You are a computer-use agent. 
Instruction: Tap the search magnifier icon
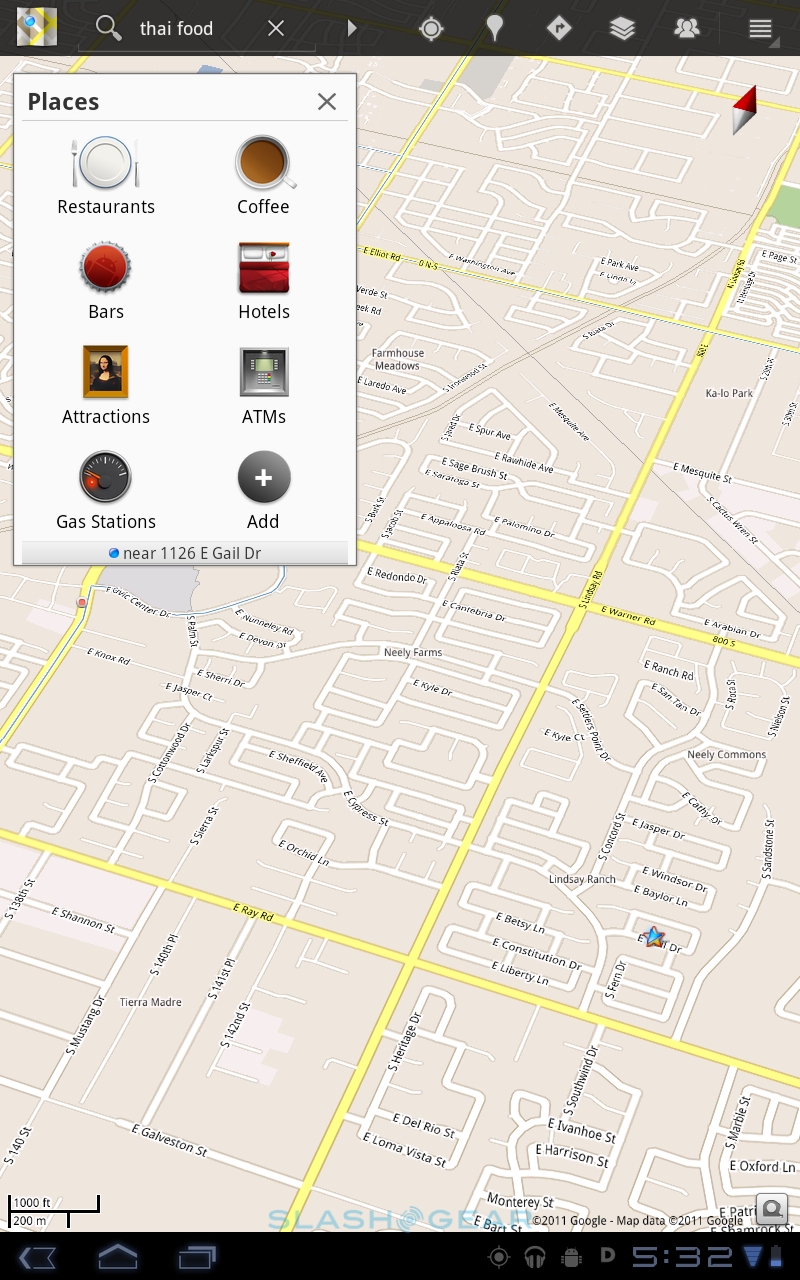tap(108, 27)
